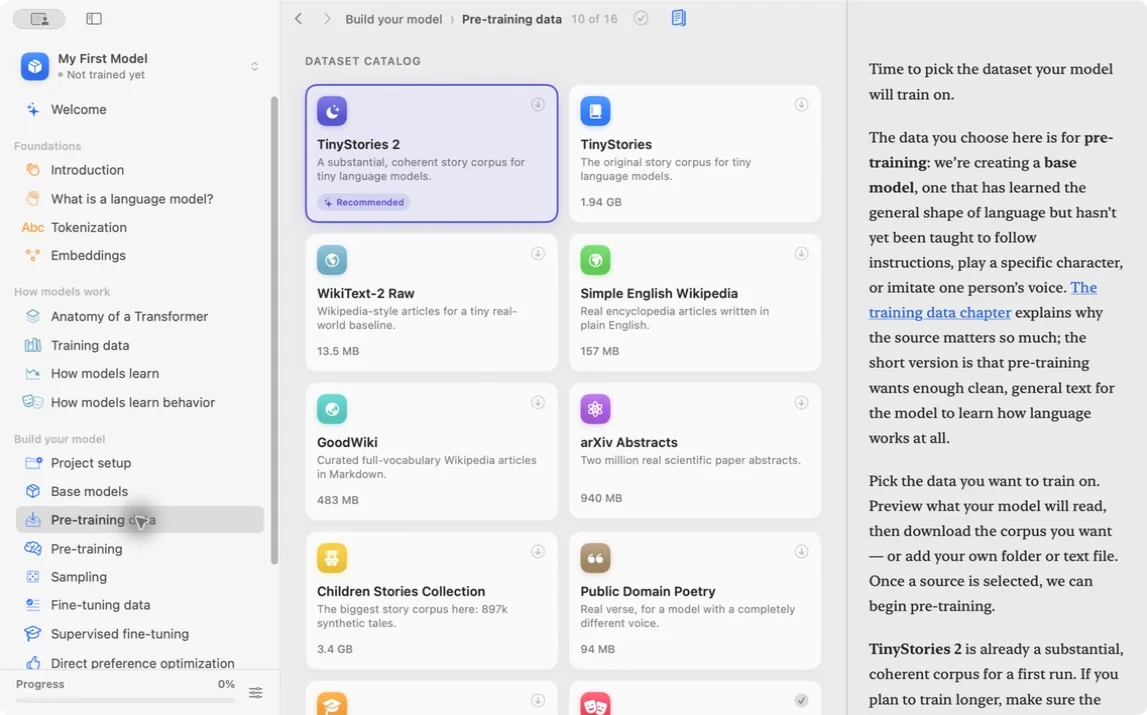Download the TinyStories dataset

pos(801,105)
